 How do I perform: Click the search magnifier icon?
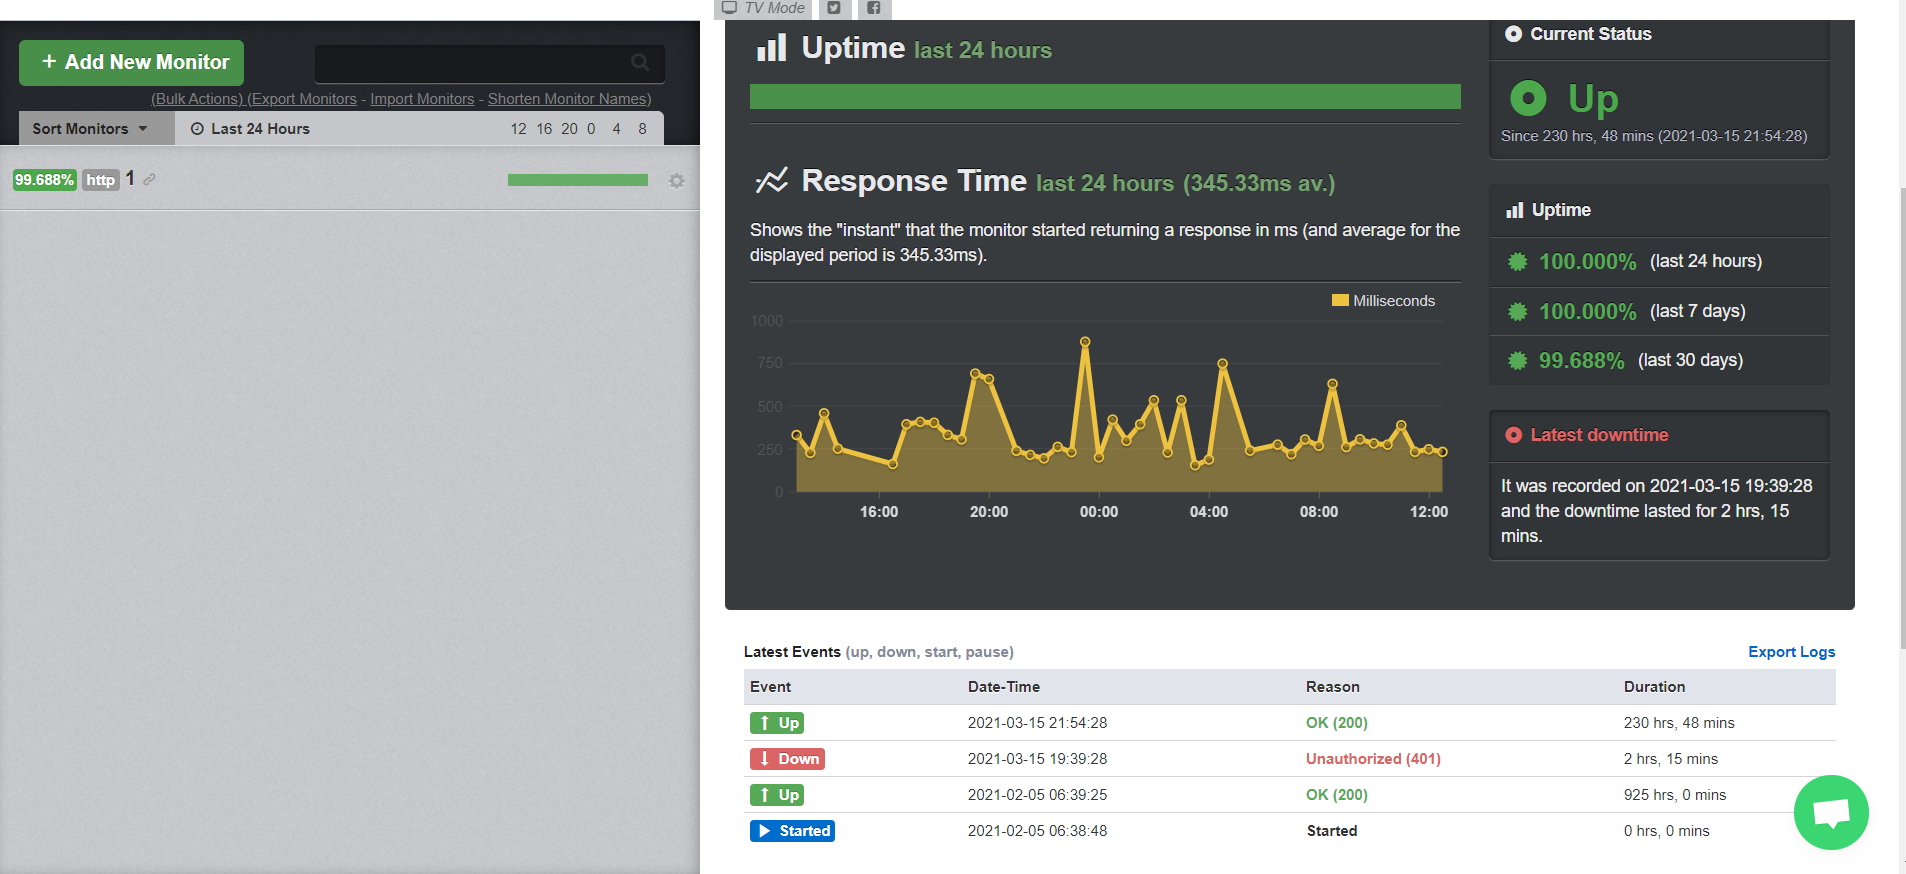[640, 63]
